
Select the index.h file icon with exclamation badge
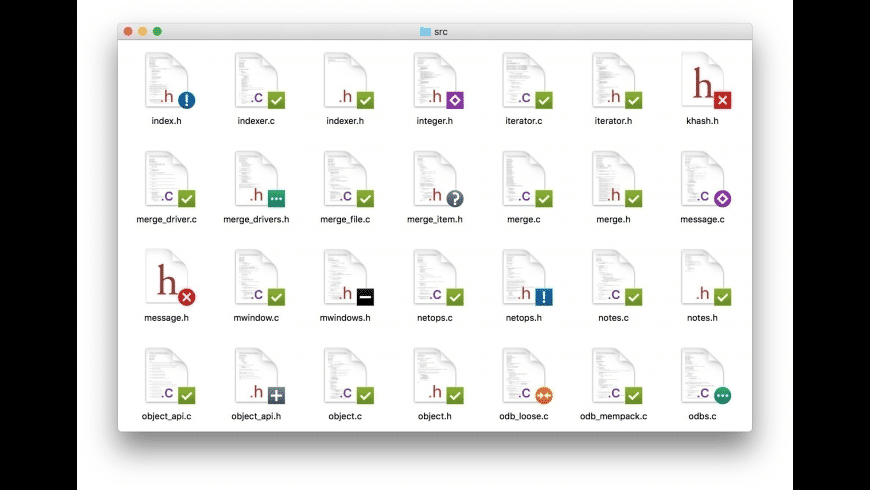tap(168, 80)
